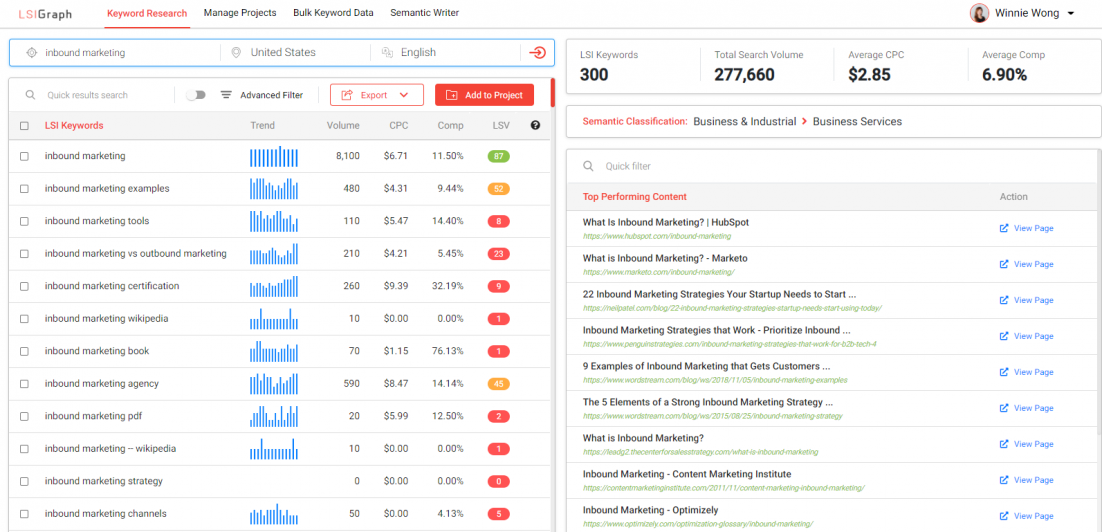The width and height of the screenshot is (1102, 532).
Task: Check the 'inbound marketing' row checkbox
Action: [25, 156]
